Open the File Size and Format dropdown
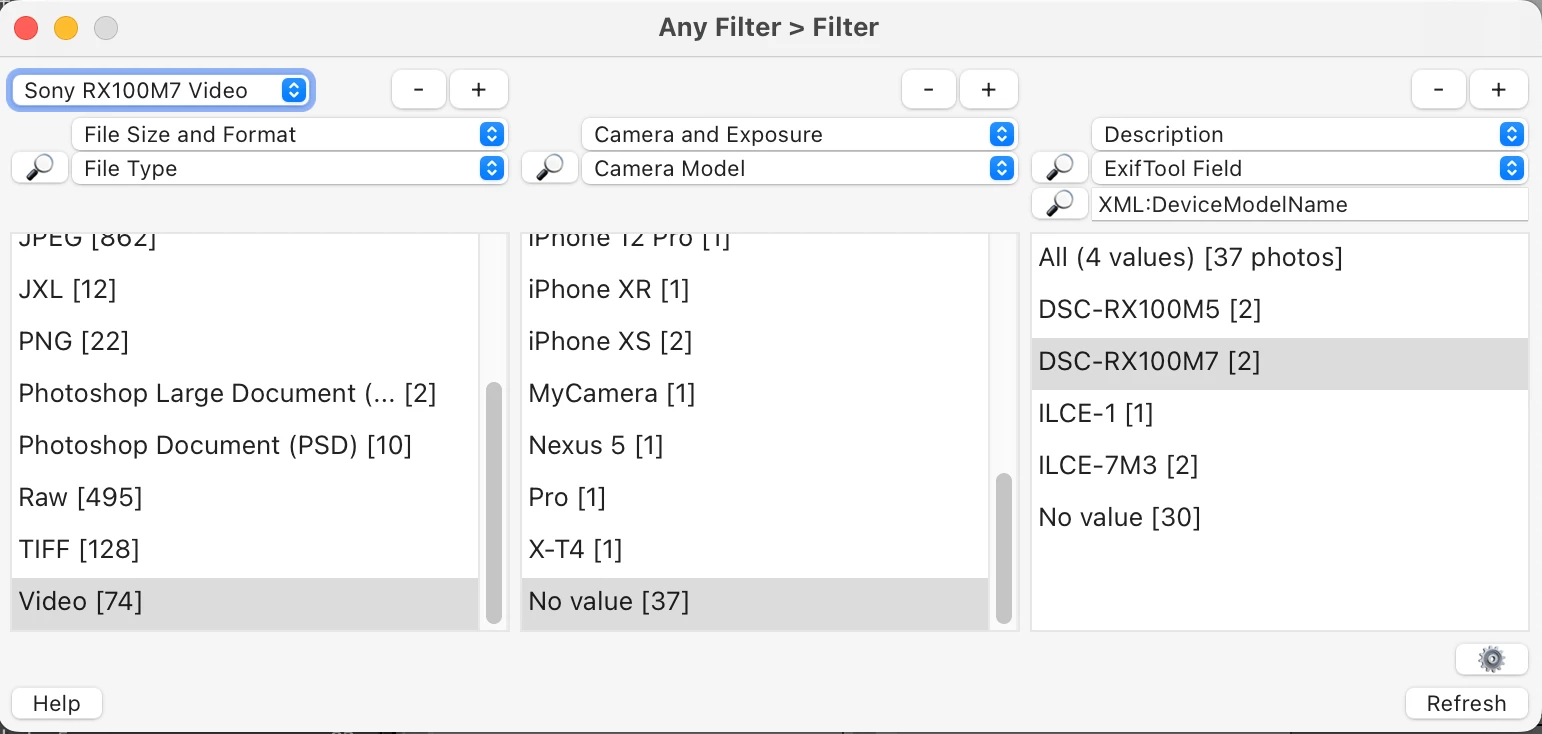Screen dimensions: 1542x734 click(x=289, y=134)
